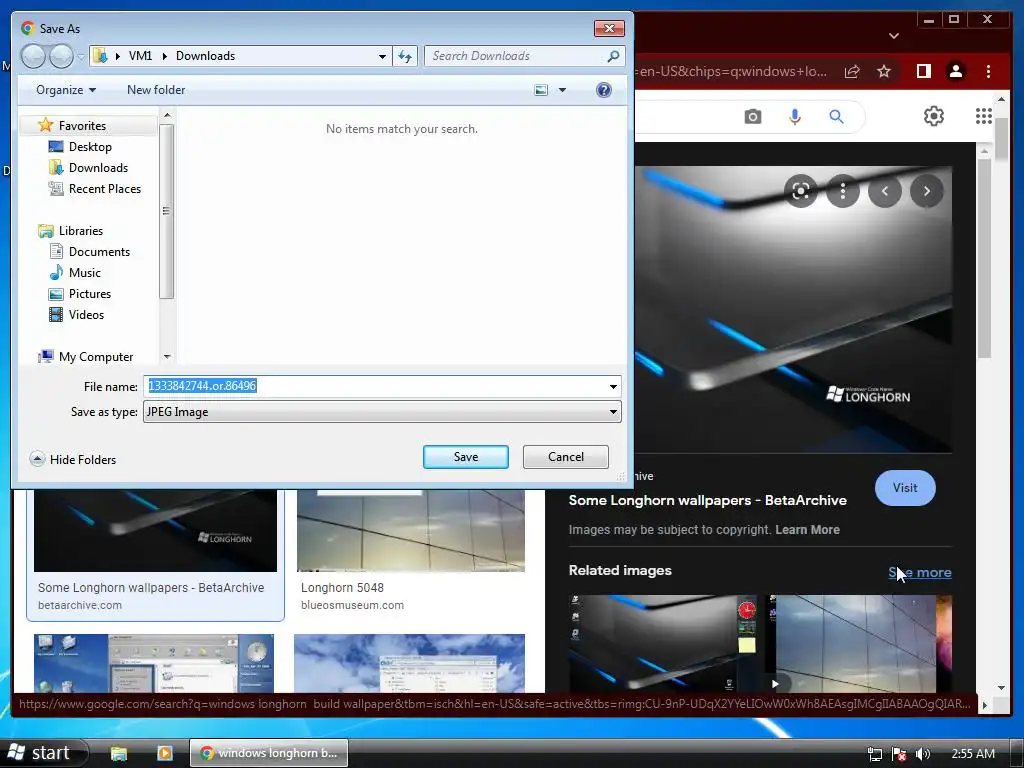Screen dimensions: 1024x768
Task: Expand the File name dropdown arrow
Action: [x=613, y=387]
